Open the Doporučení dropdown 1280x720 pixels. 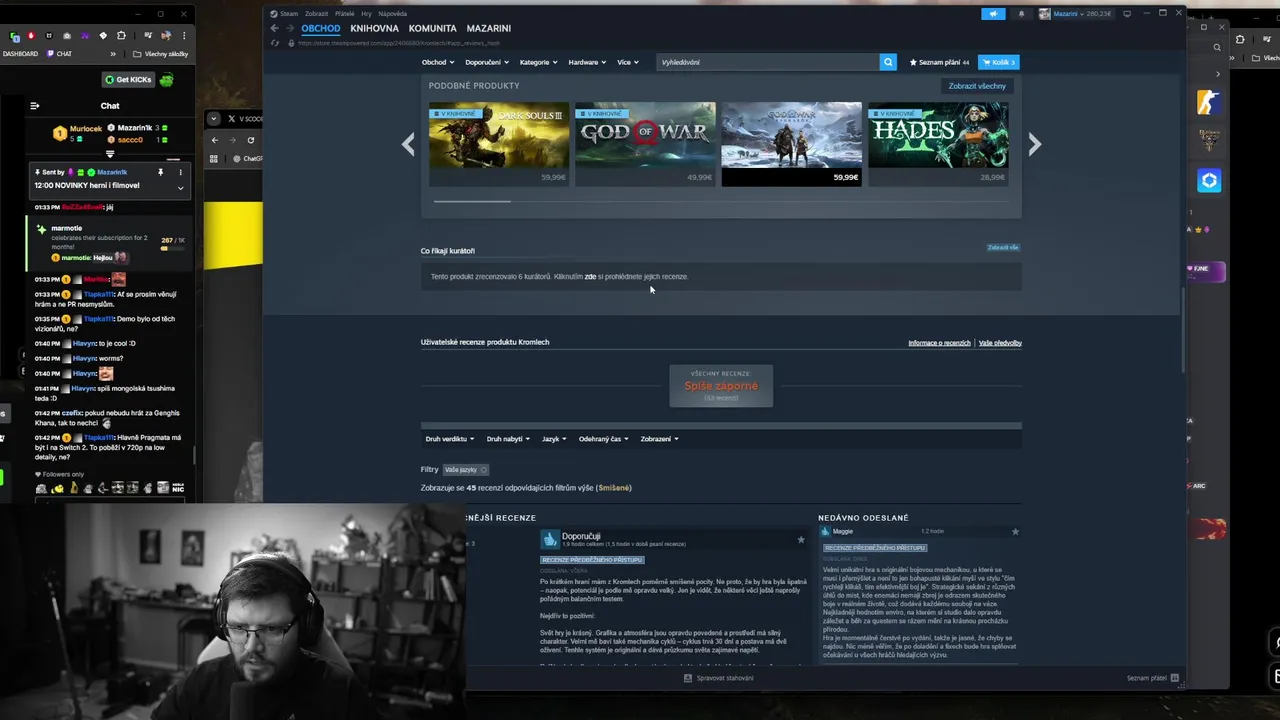tap(486, 62)
